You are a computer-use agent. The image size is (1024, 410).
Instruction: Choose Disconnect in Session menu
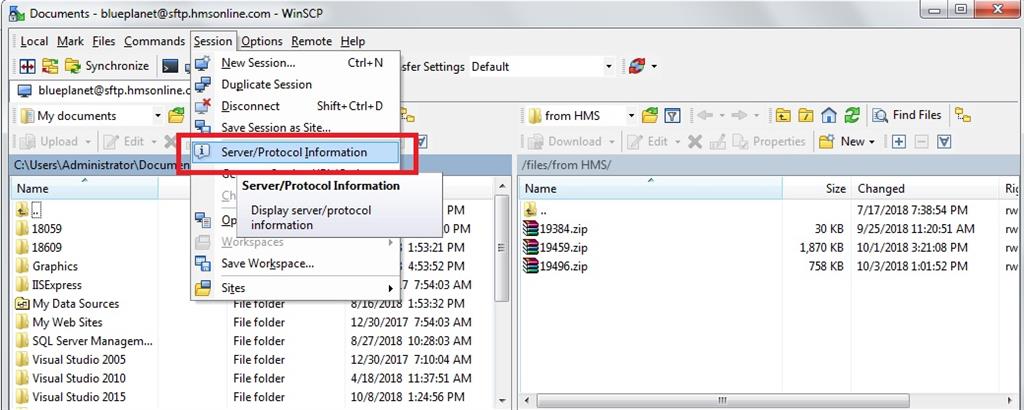[x=295, y=106]
